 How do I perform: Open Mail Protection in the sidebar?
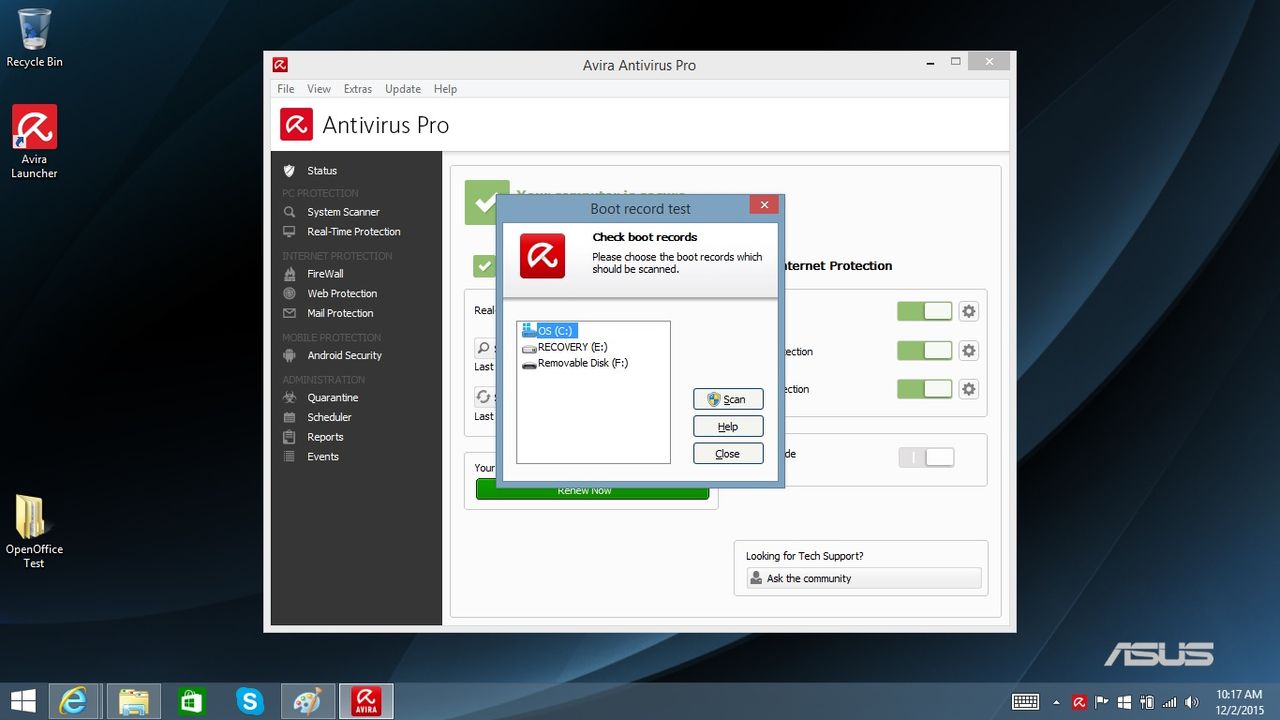(x=329, y=313)
